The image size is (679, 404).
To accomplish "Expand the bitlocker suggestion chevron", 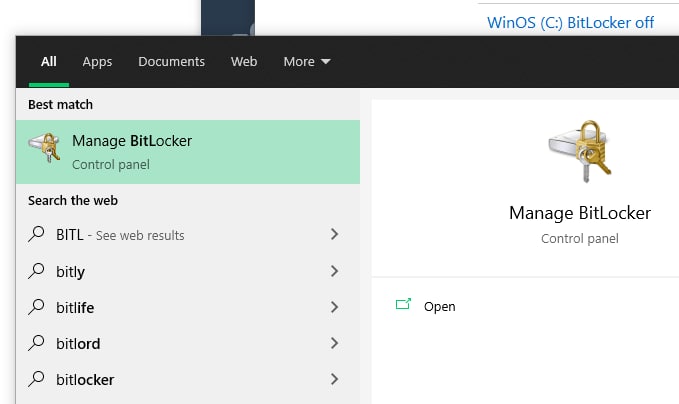I will point(334,379).
